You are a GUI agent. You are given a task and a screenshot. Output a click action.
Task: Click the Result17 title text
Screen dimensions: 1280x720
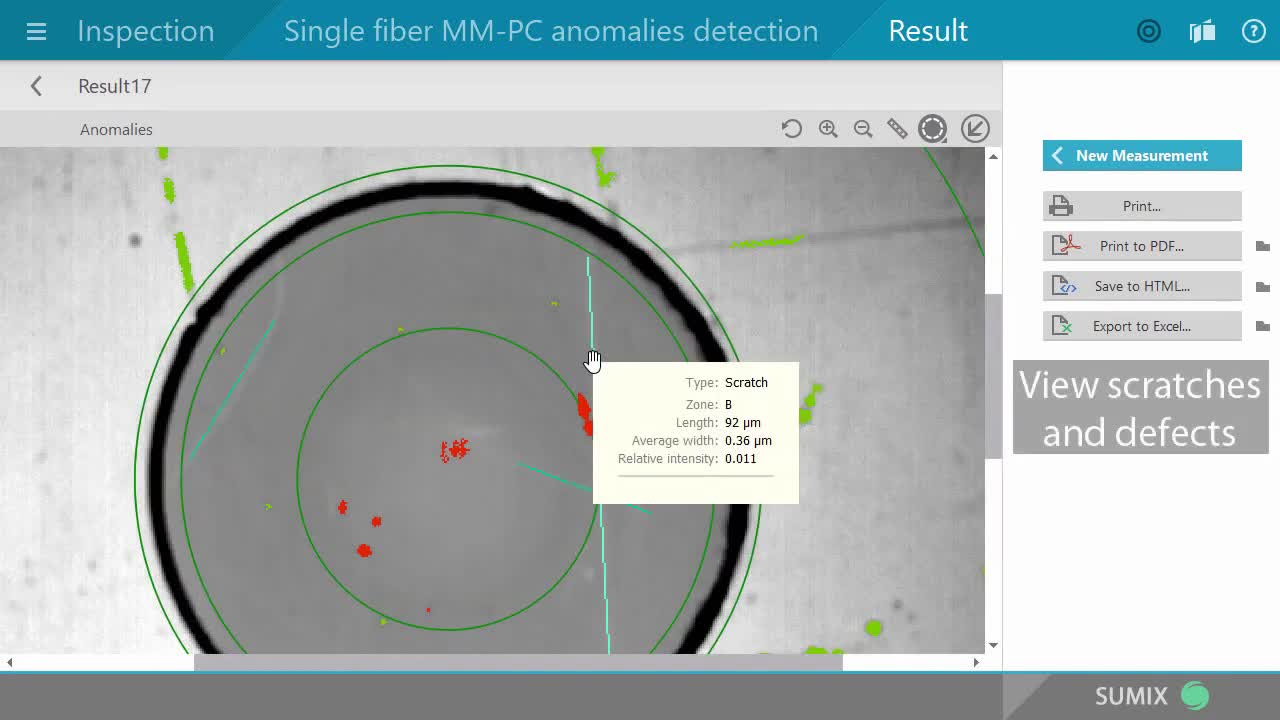click(x=115, y=86)
